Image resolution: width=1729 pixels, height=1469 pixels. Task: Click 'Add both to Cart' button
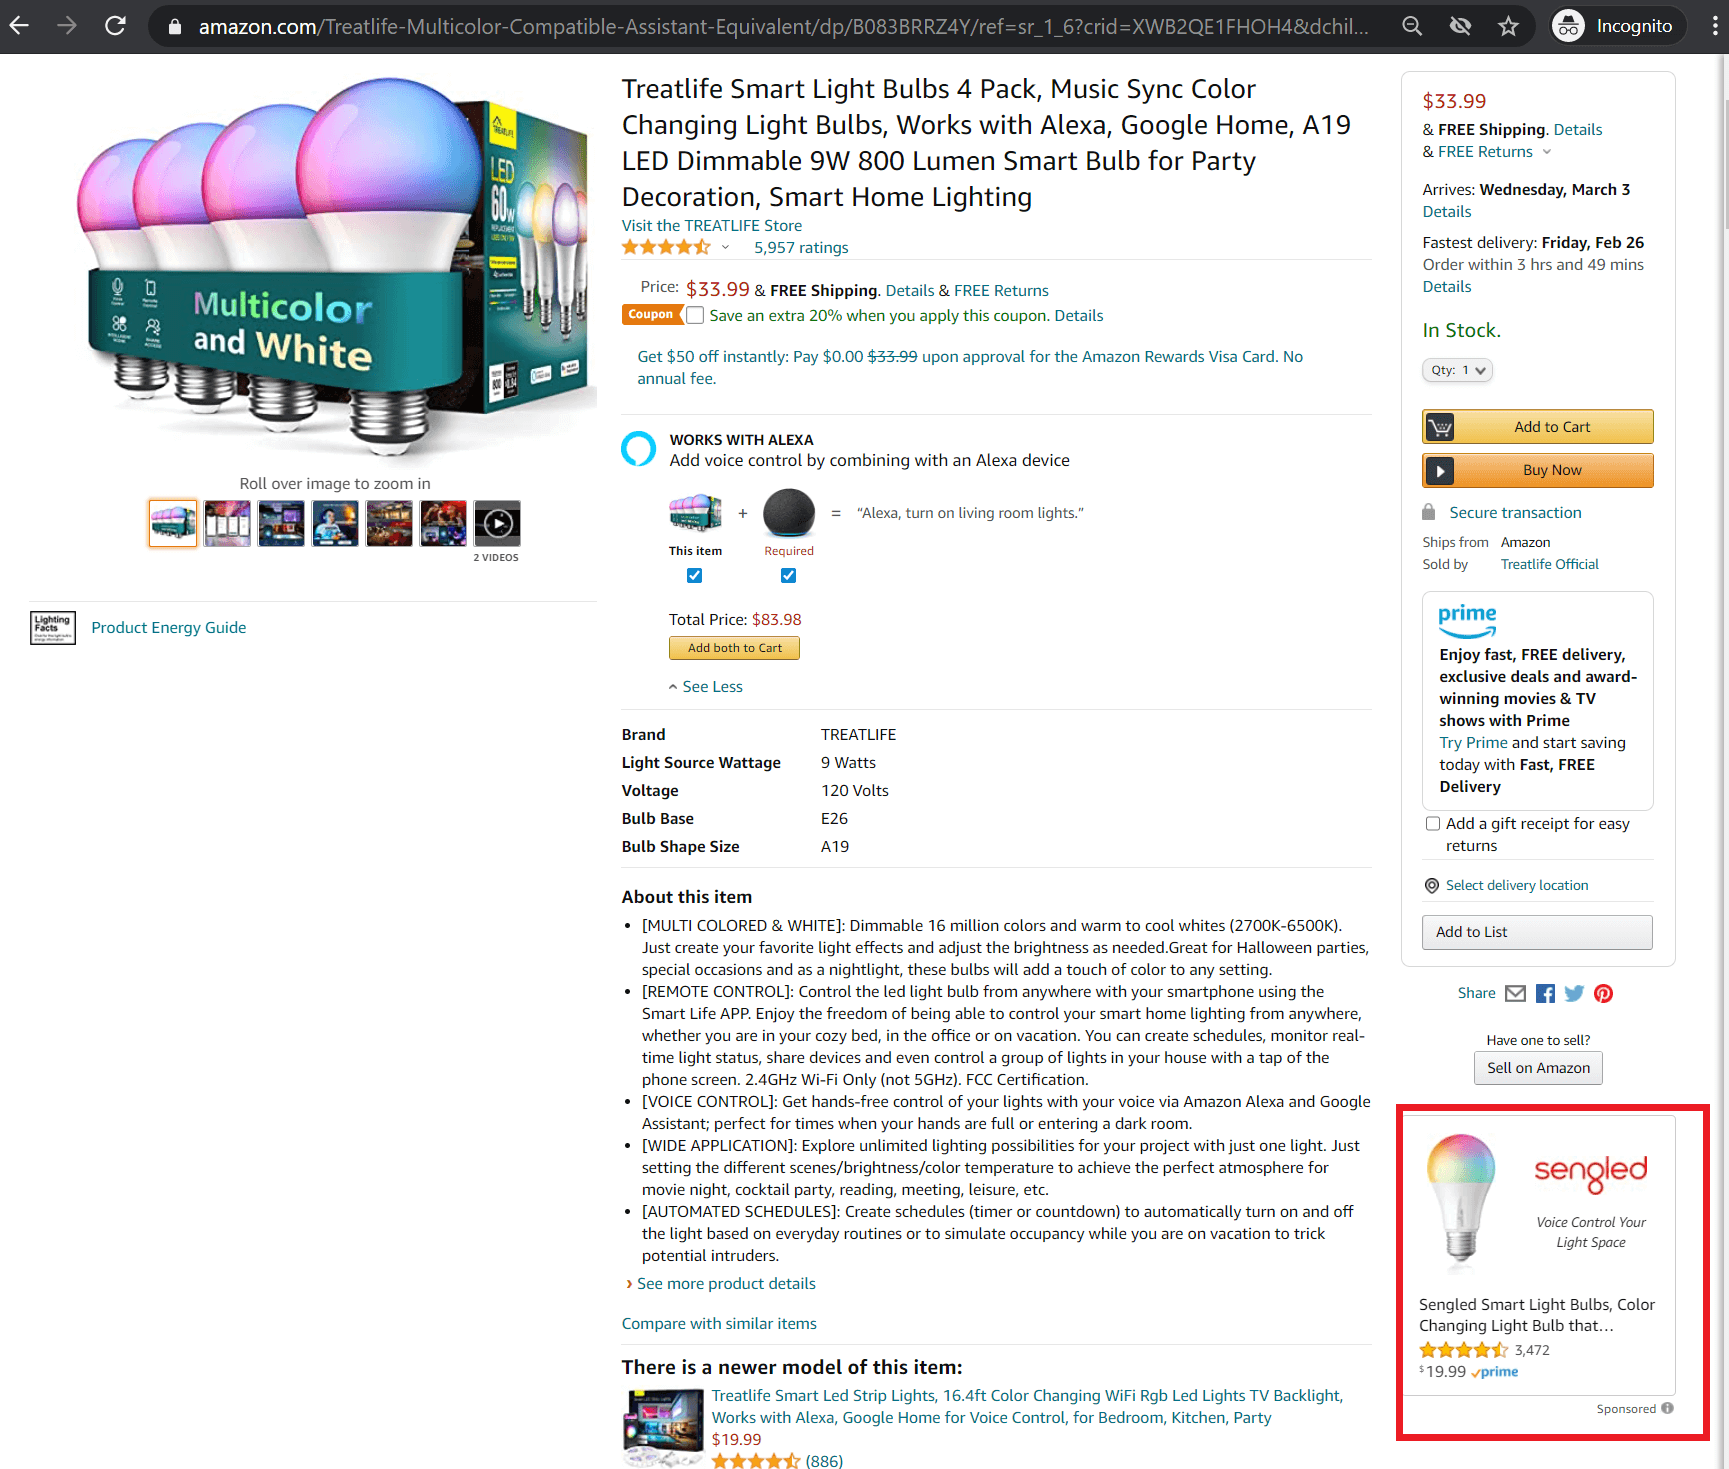[x=734, y=648]
